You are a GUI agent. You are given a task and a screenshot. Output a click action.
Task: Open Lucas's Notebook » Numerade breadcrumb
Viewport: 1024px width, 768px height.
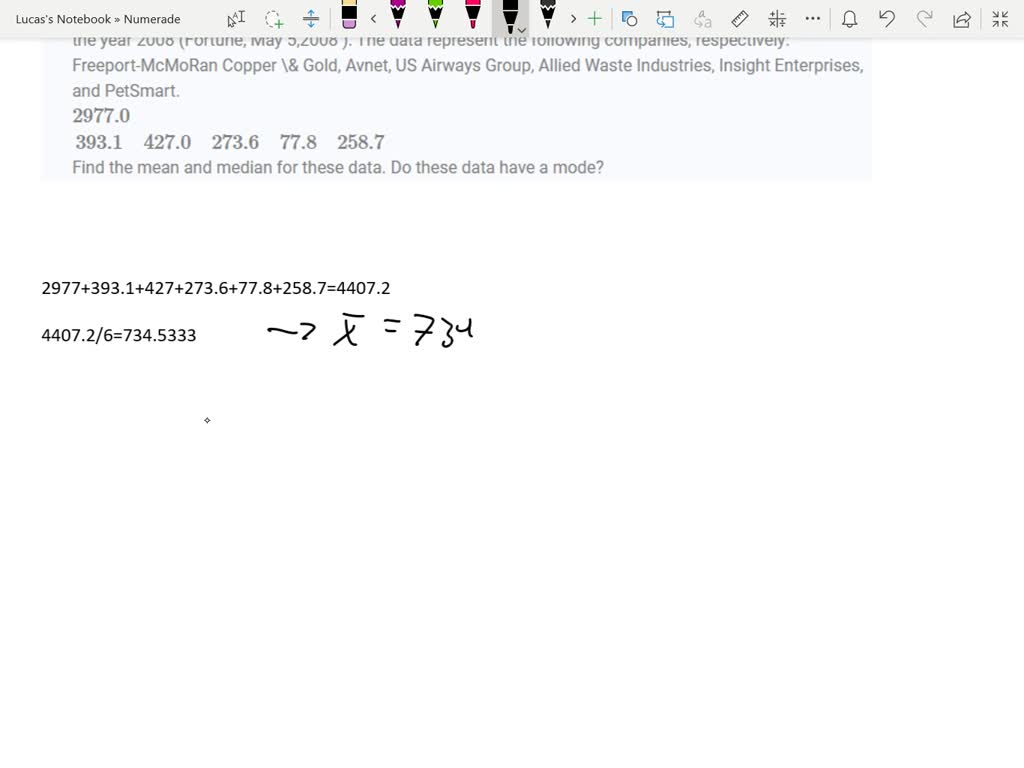(98, 19)
